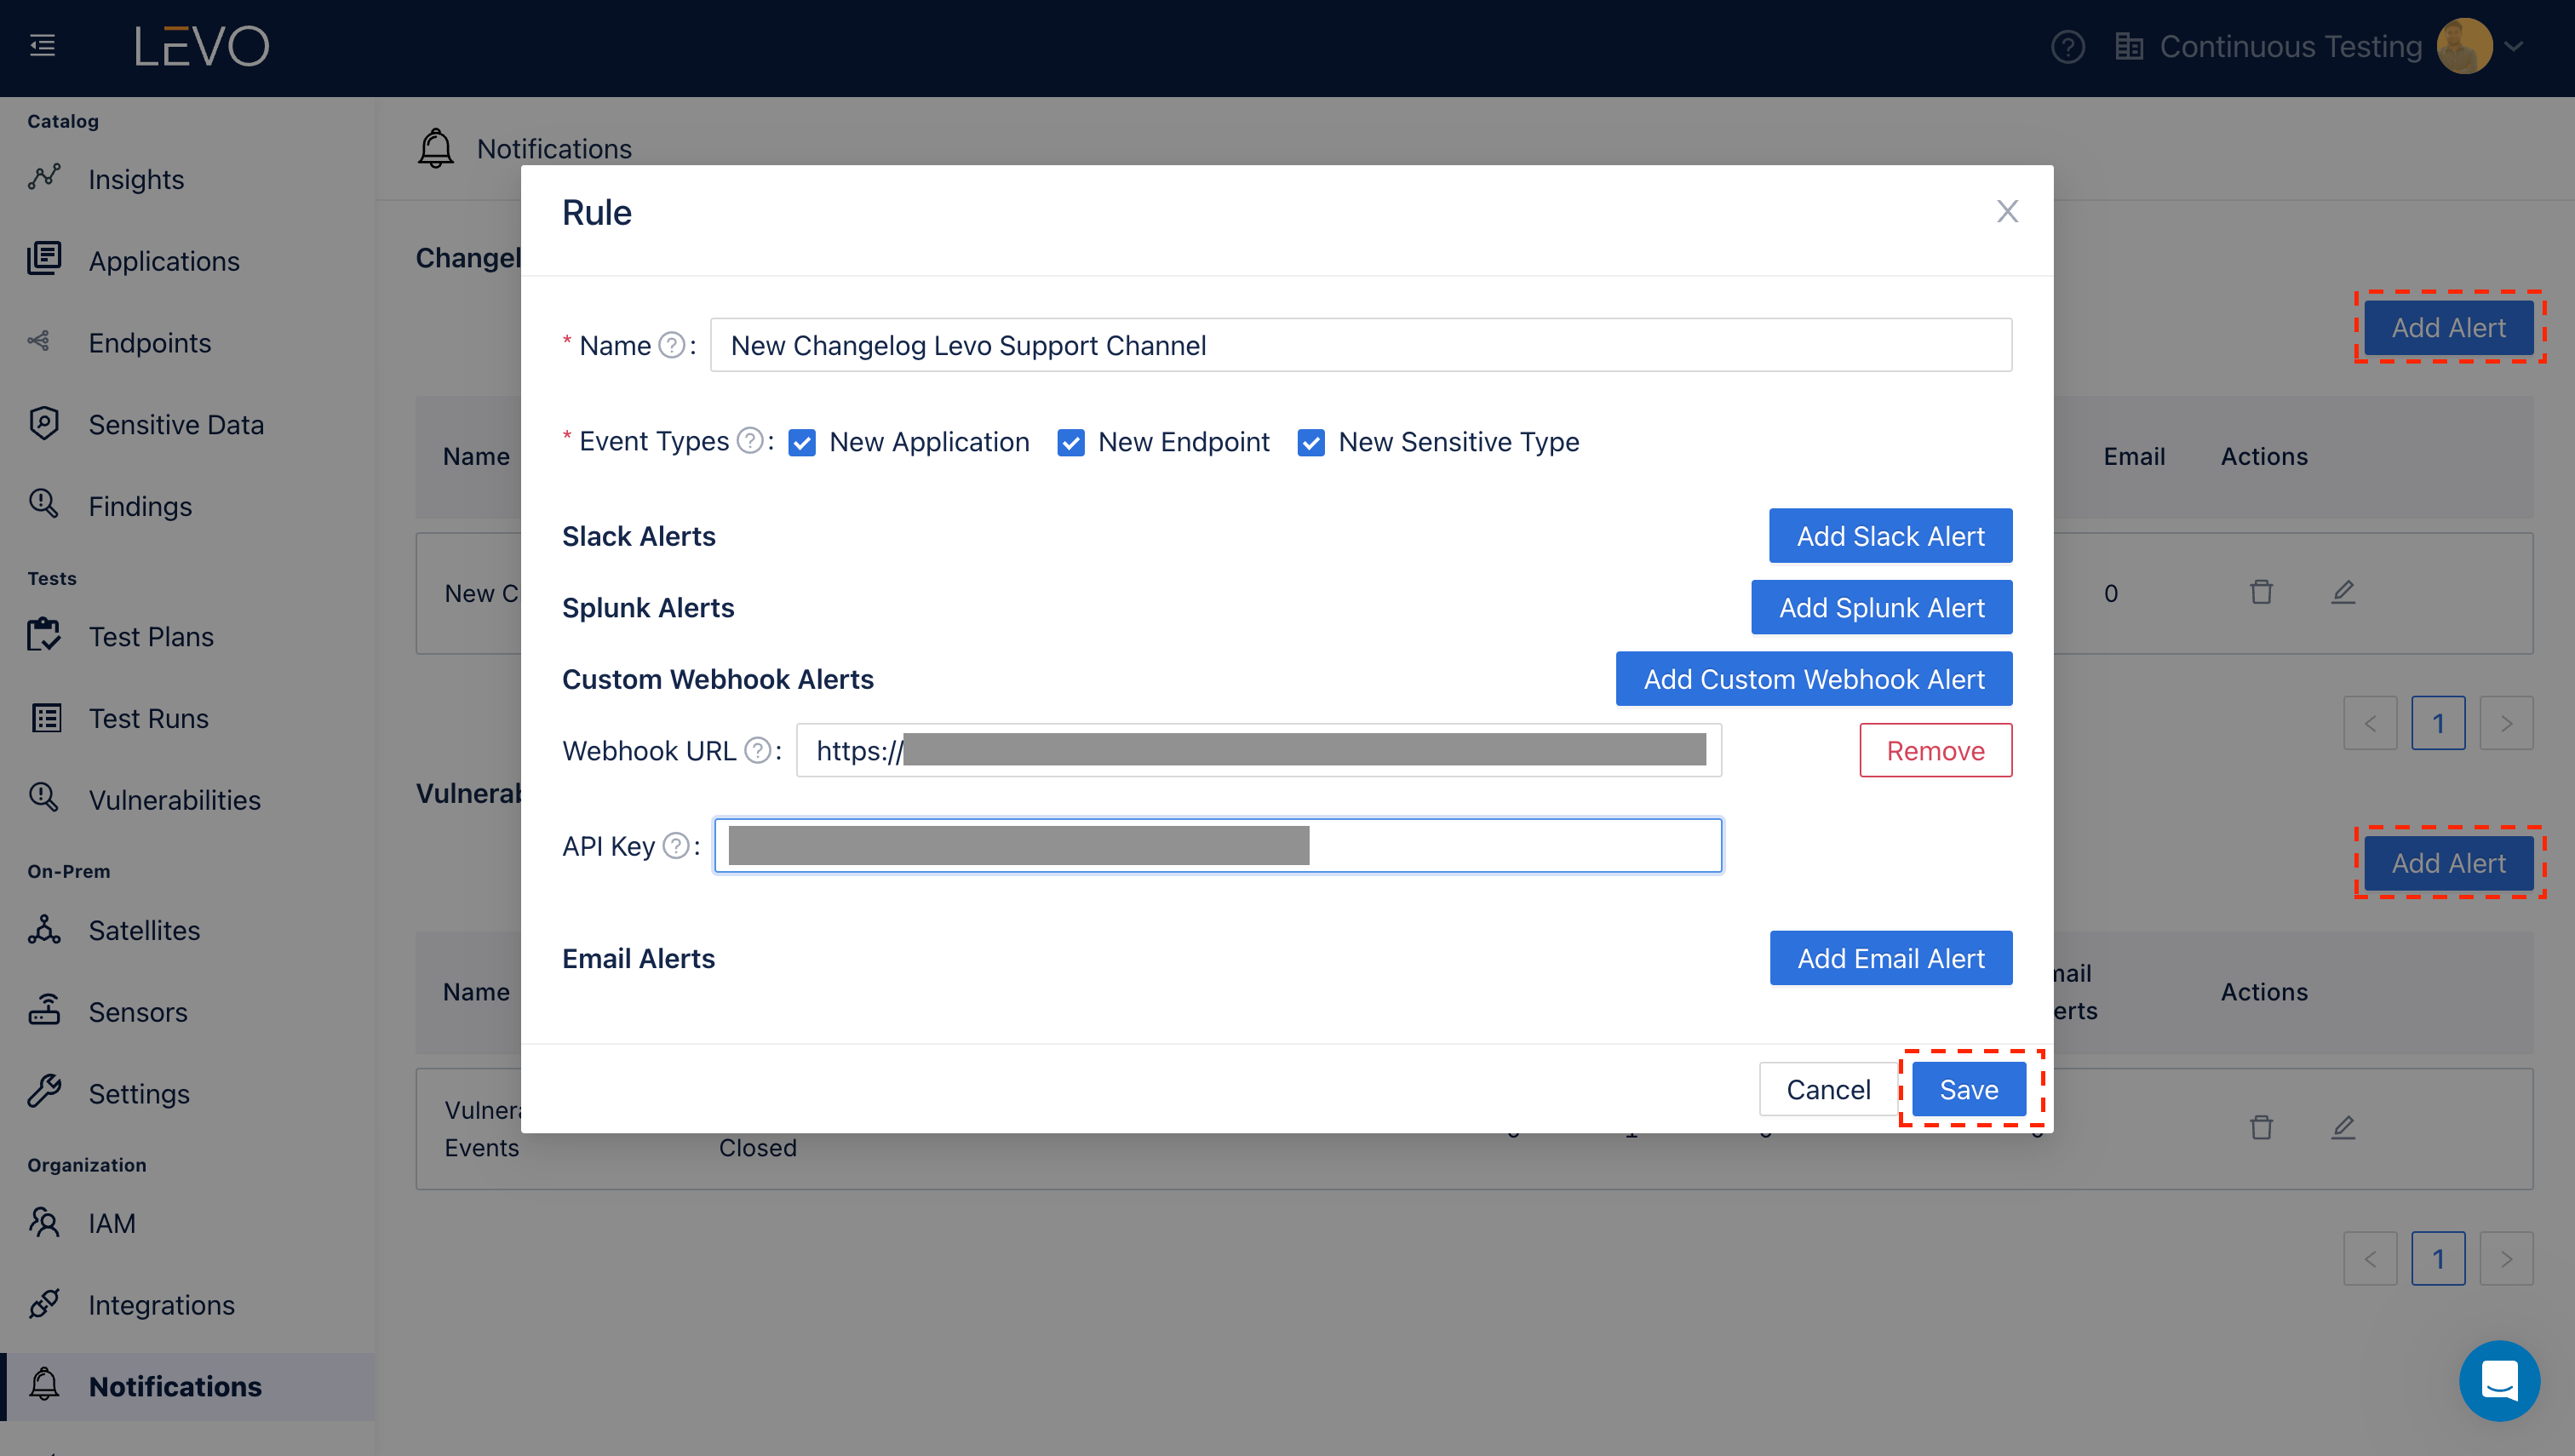The width and height of the screenshot is (2575, 1456).
Task: Click the hamburger menu collapse icon
Action: pos(42,46)
